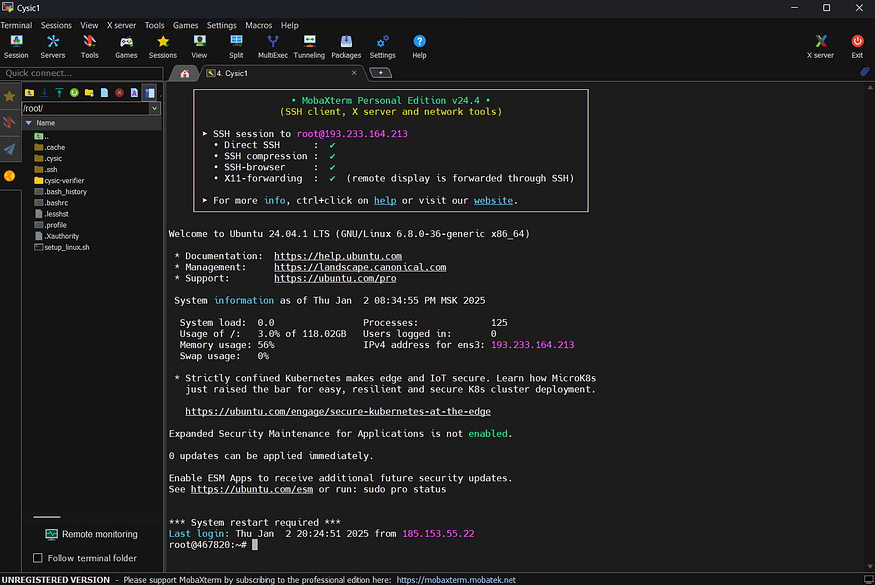Image resolution: width=875 pixels, height=585 pixels.
Task: Create a new file in SFTP browser
Action: [x=104, y=93]
